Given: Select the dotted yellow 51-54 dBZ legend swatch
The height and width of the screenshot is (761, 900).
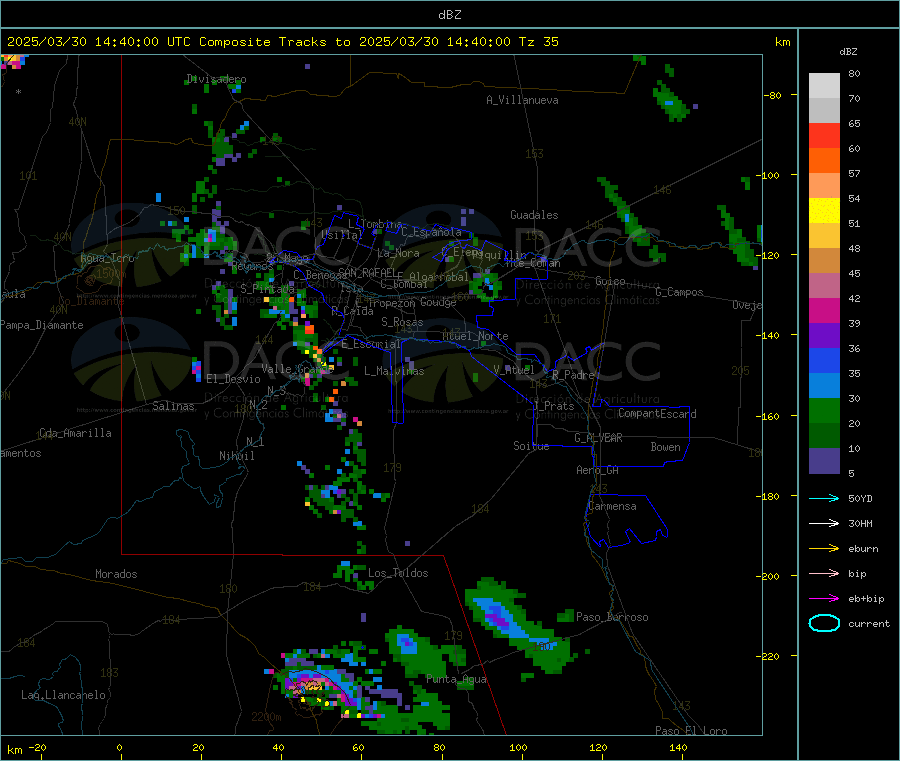Looking at the screenshot, I should pyautogui.click(x=824, y=211).
